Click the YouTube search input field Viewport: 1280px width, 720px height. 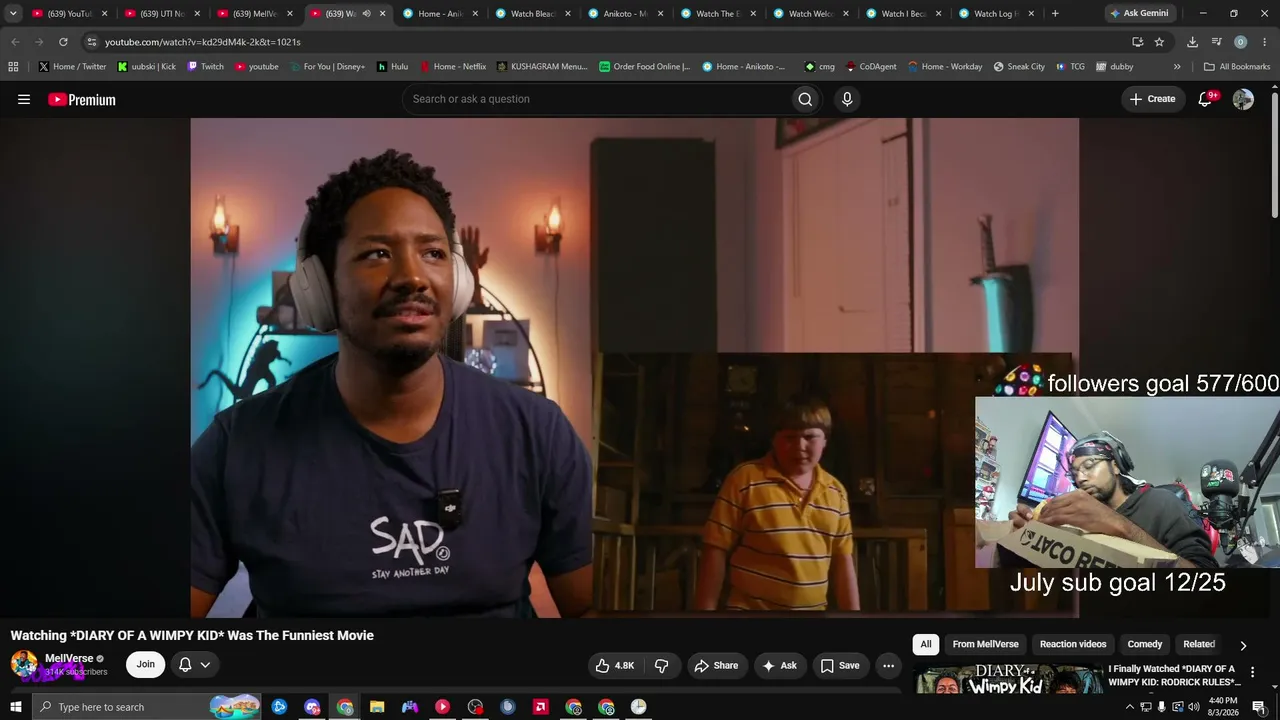596,99
